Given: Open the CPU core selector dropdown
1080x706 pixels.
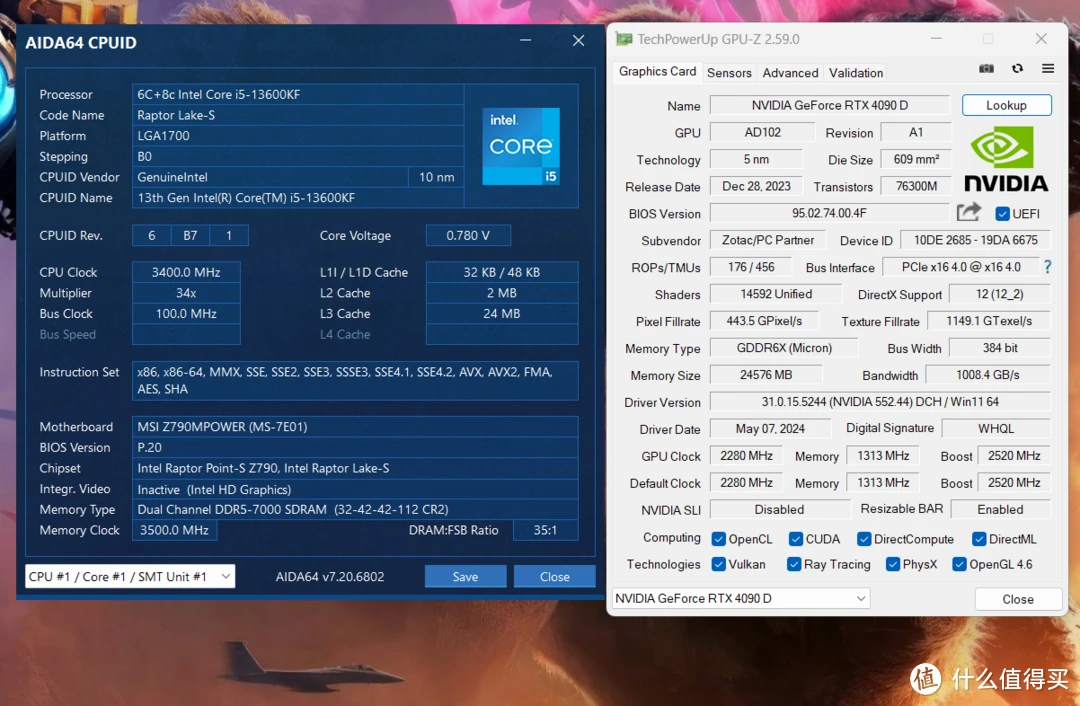Looking at the screenshot, I should [x=130, y=576].
